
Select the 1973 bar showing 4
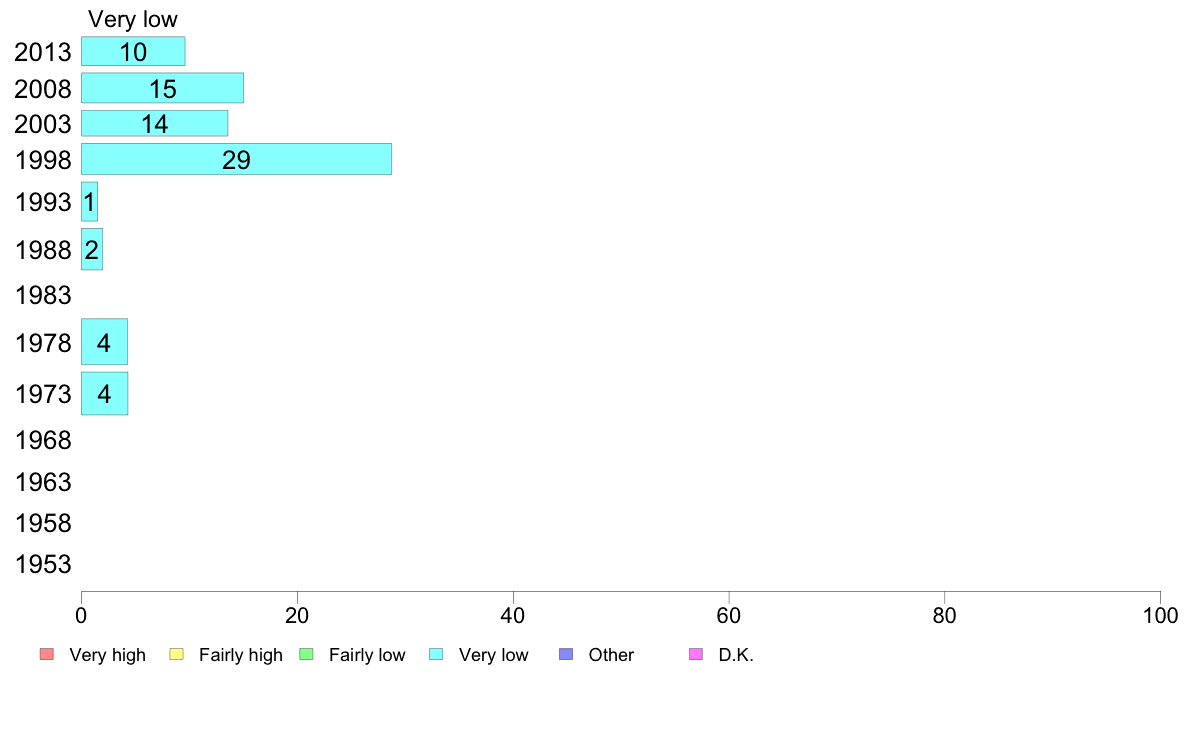point(105,393)
